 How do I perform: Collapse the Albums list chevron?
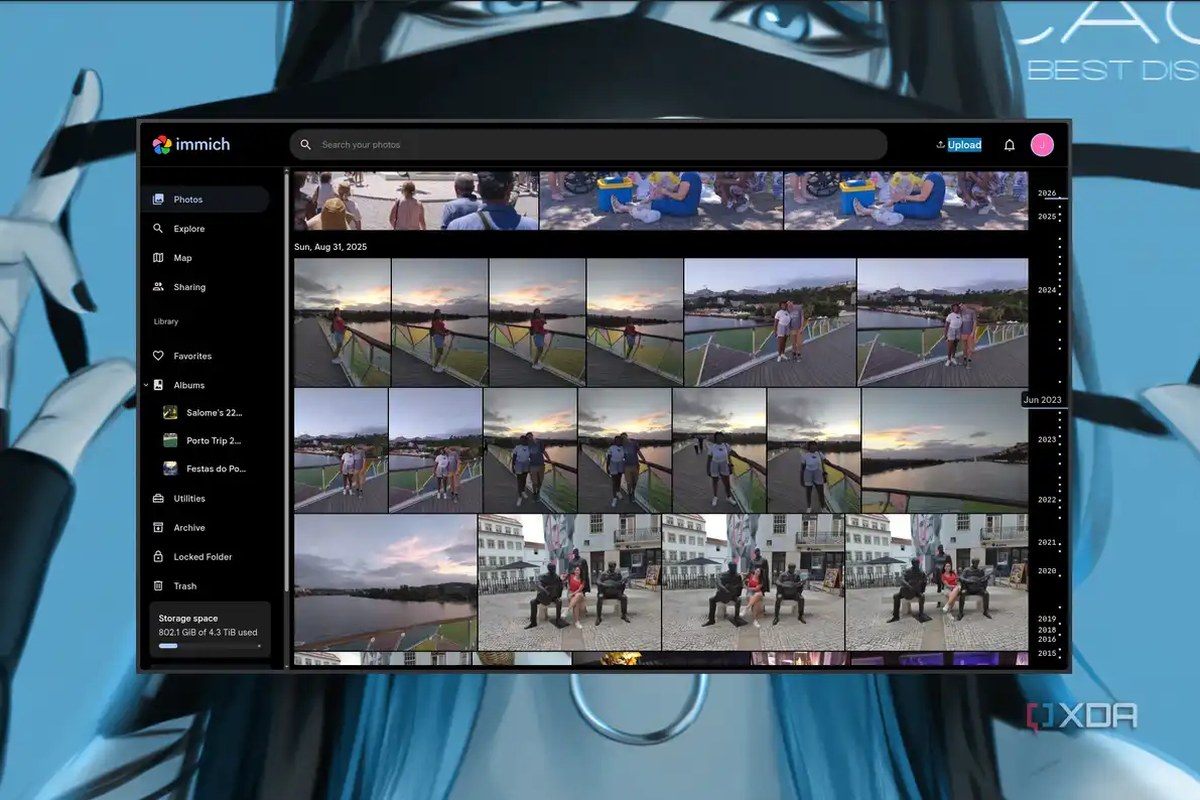click(x=146, y=385)
